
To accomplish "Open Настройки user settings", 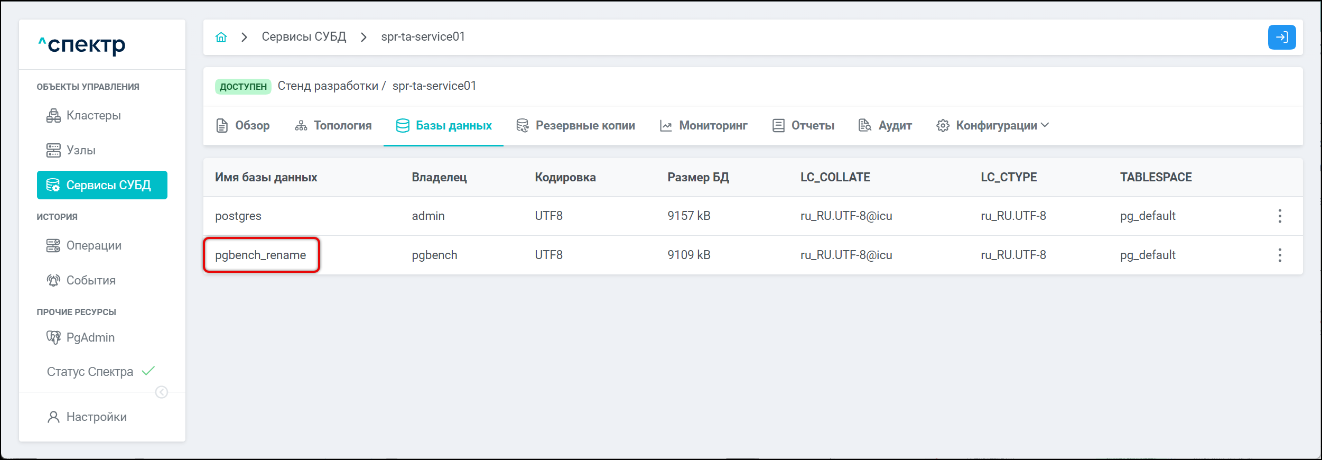I will (x=96, y=417).
